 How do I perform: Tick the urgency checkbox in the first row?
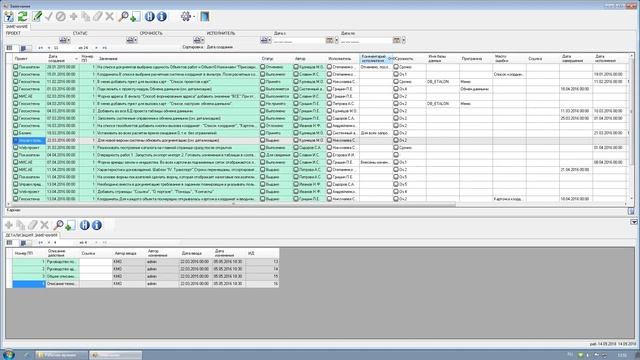click(396, 67)
